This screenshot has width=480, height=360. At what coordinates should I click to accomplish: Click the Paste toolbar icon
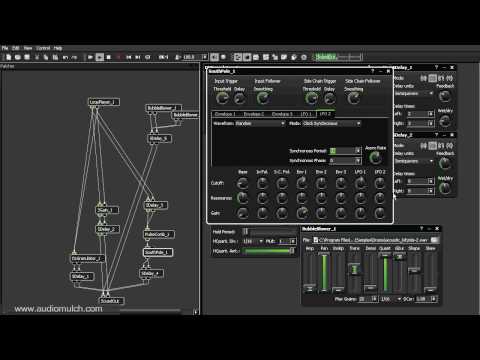[55, 57]
